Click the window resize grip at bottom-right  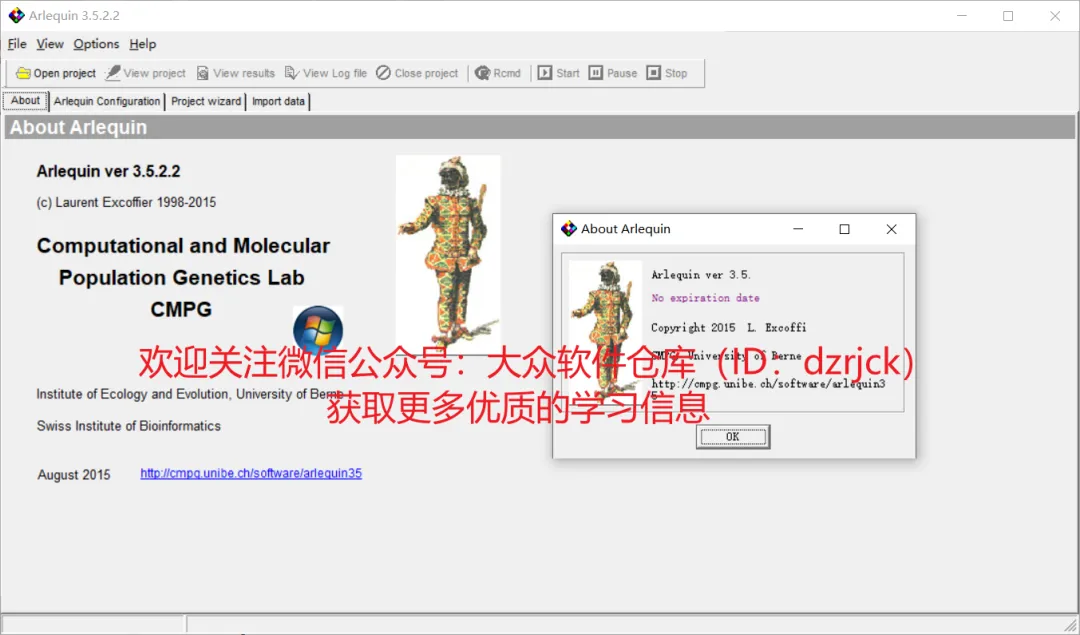1070,625
